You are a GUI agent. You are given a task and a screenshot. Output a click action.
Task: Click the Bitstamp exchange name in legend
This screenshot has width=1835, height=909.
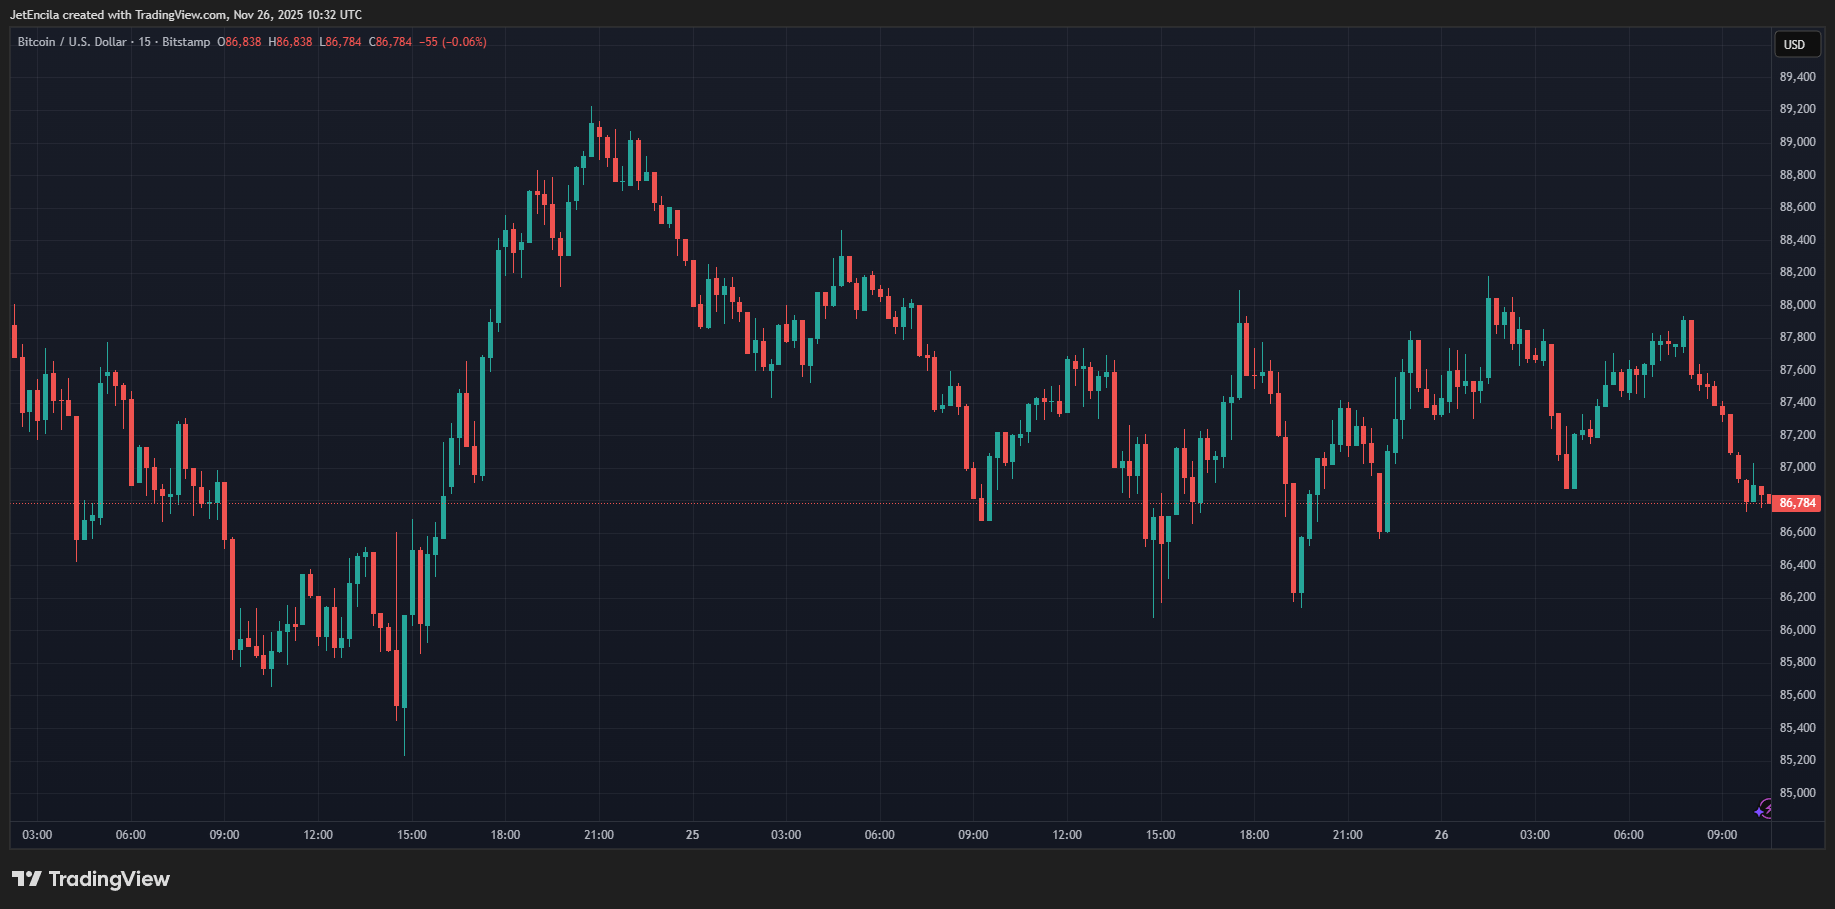(x=186, y=42)
